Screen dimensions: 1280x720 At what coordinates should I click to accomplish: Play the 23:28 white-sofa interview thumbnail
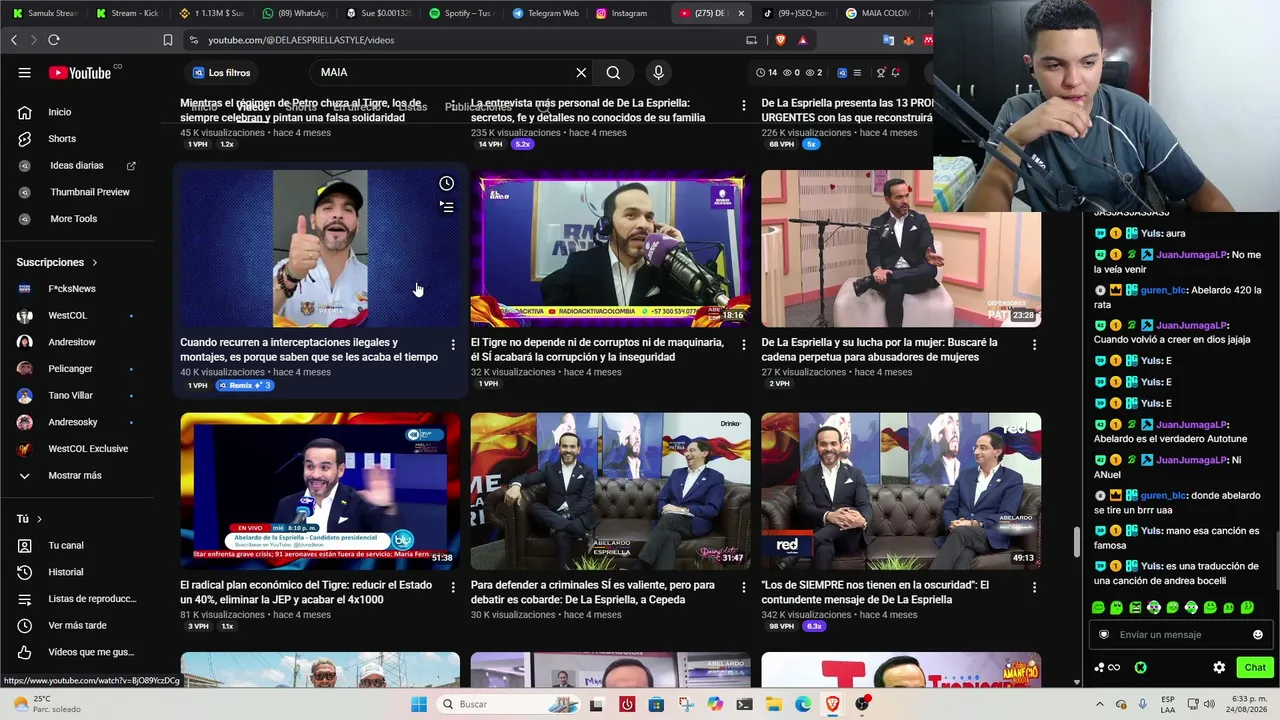(x=900, y=249)
